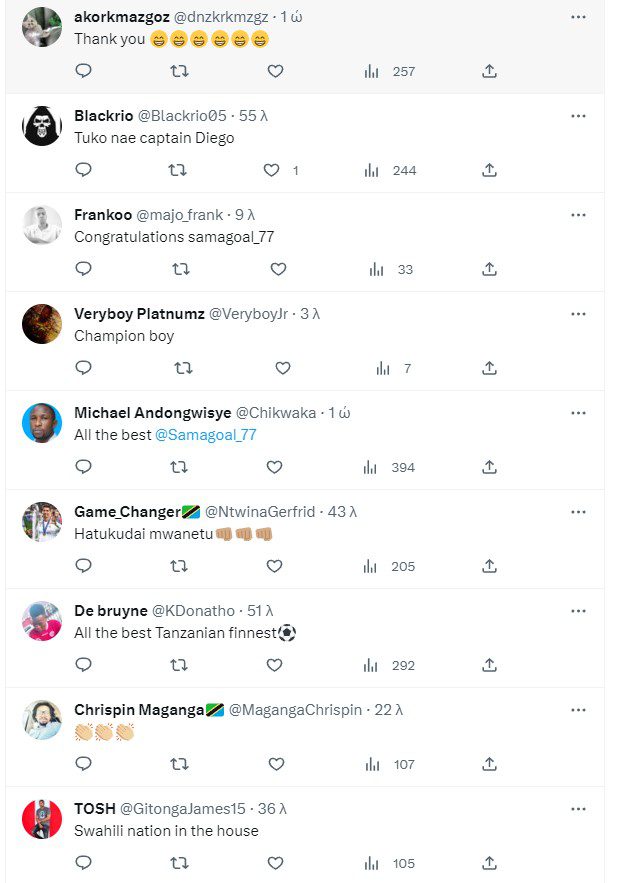The height and width of the screenshot is (883, 617).
Task: Like TOSH's Swahili nation tweet
Action: click(275, 863)
